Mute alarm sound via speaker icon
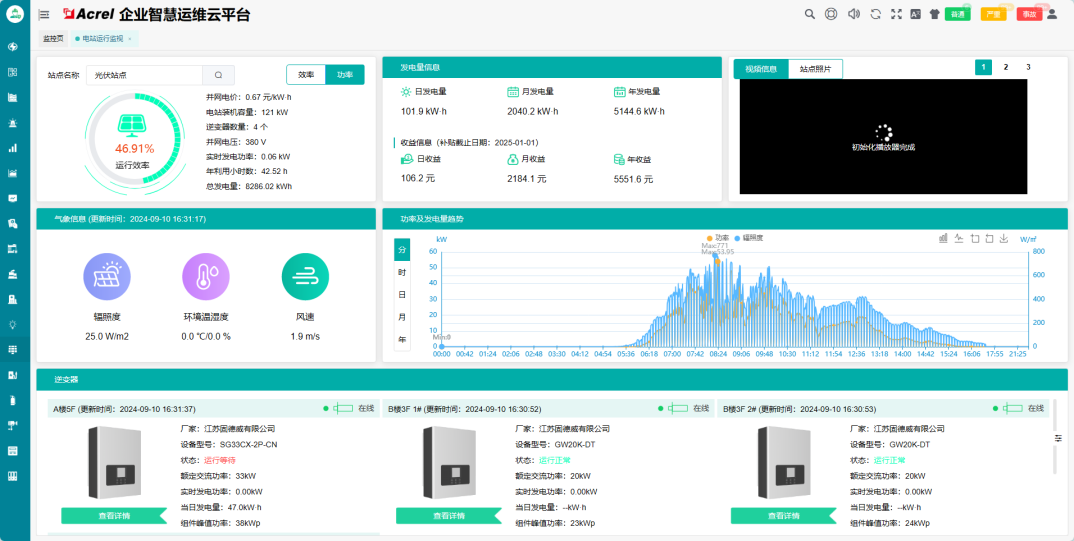The width and height of the screenshot is (1074, 541). [x=853, y=14]
